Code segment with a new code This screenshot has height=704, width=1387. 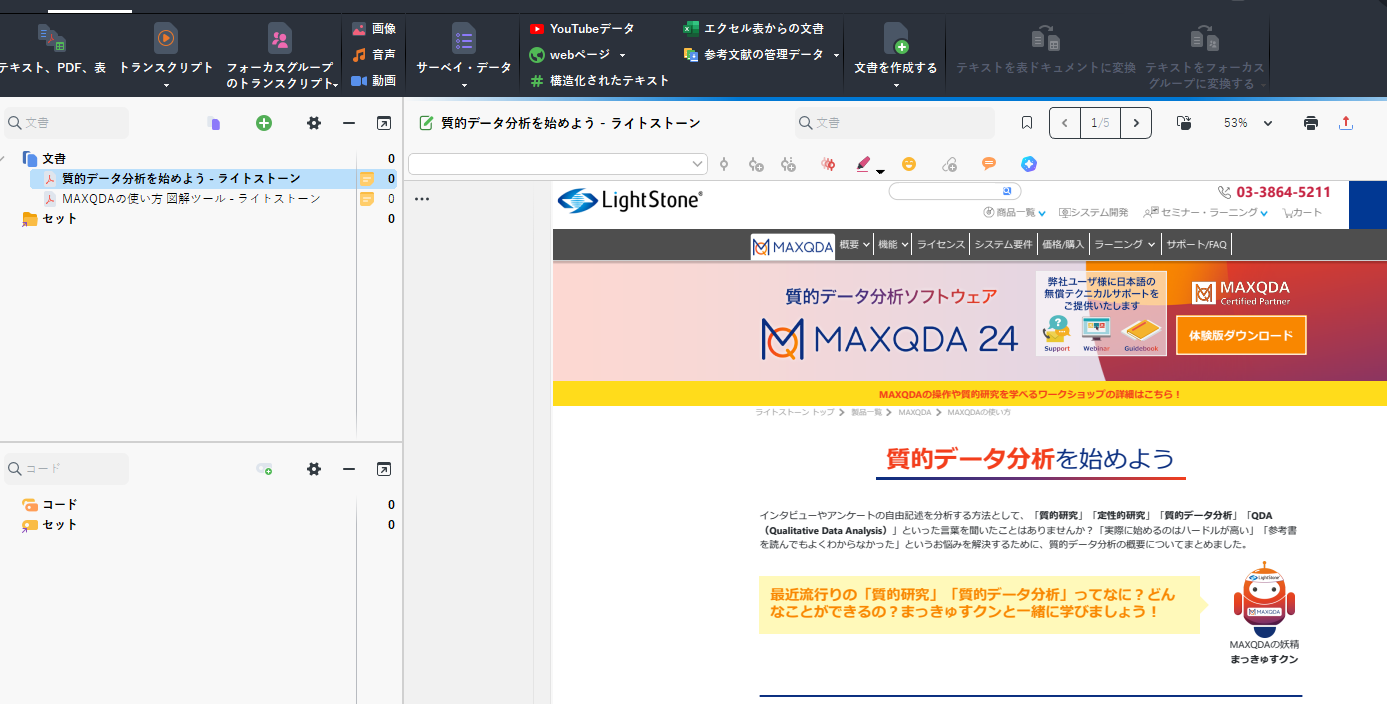(756, 164)
